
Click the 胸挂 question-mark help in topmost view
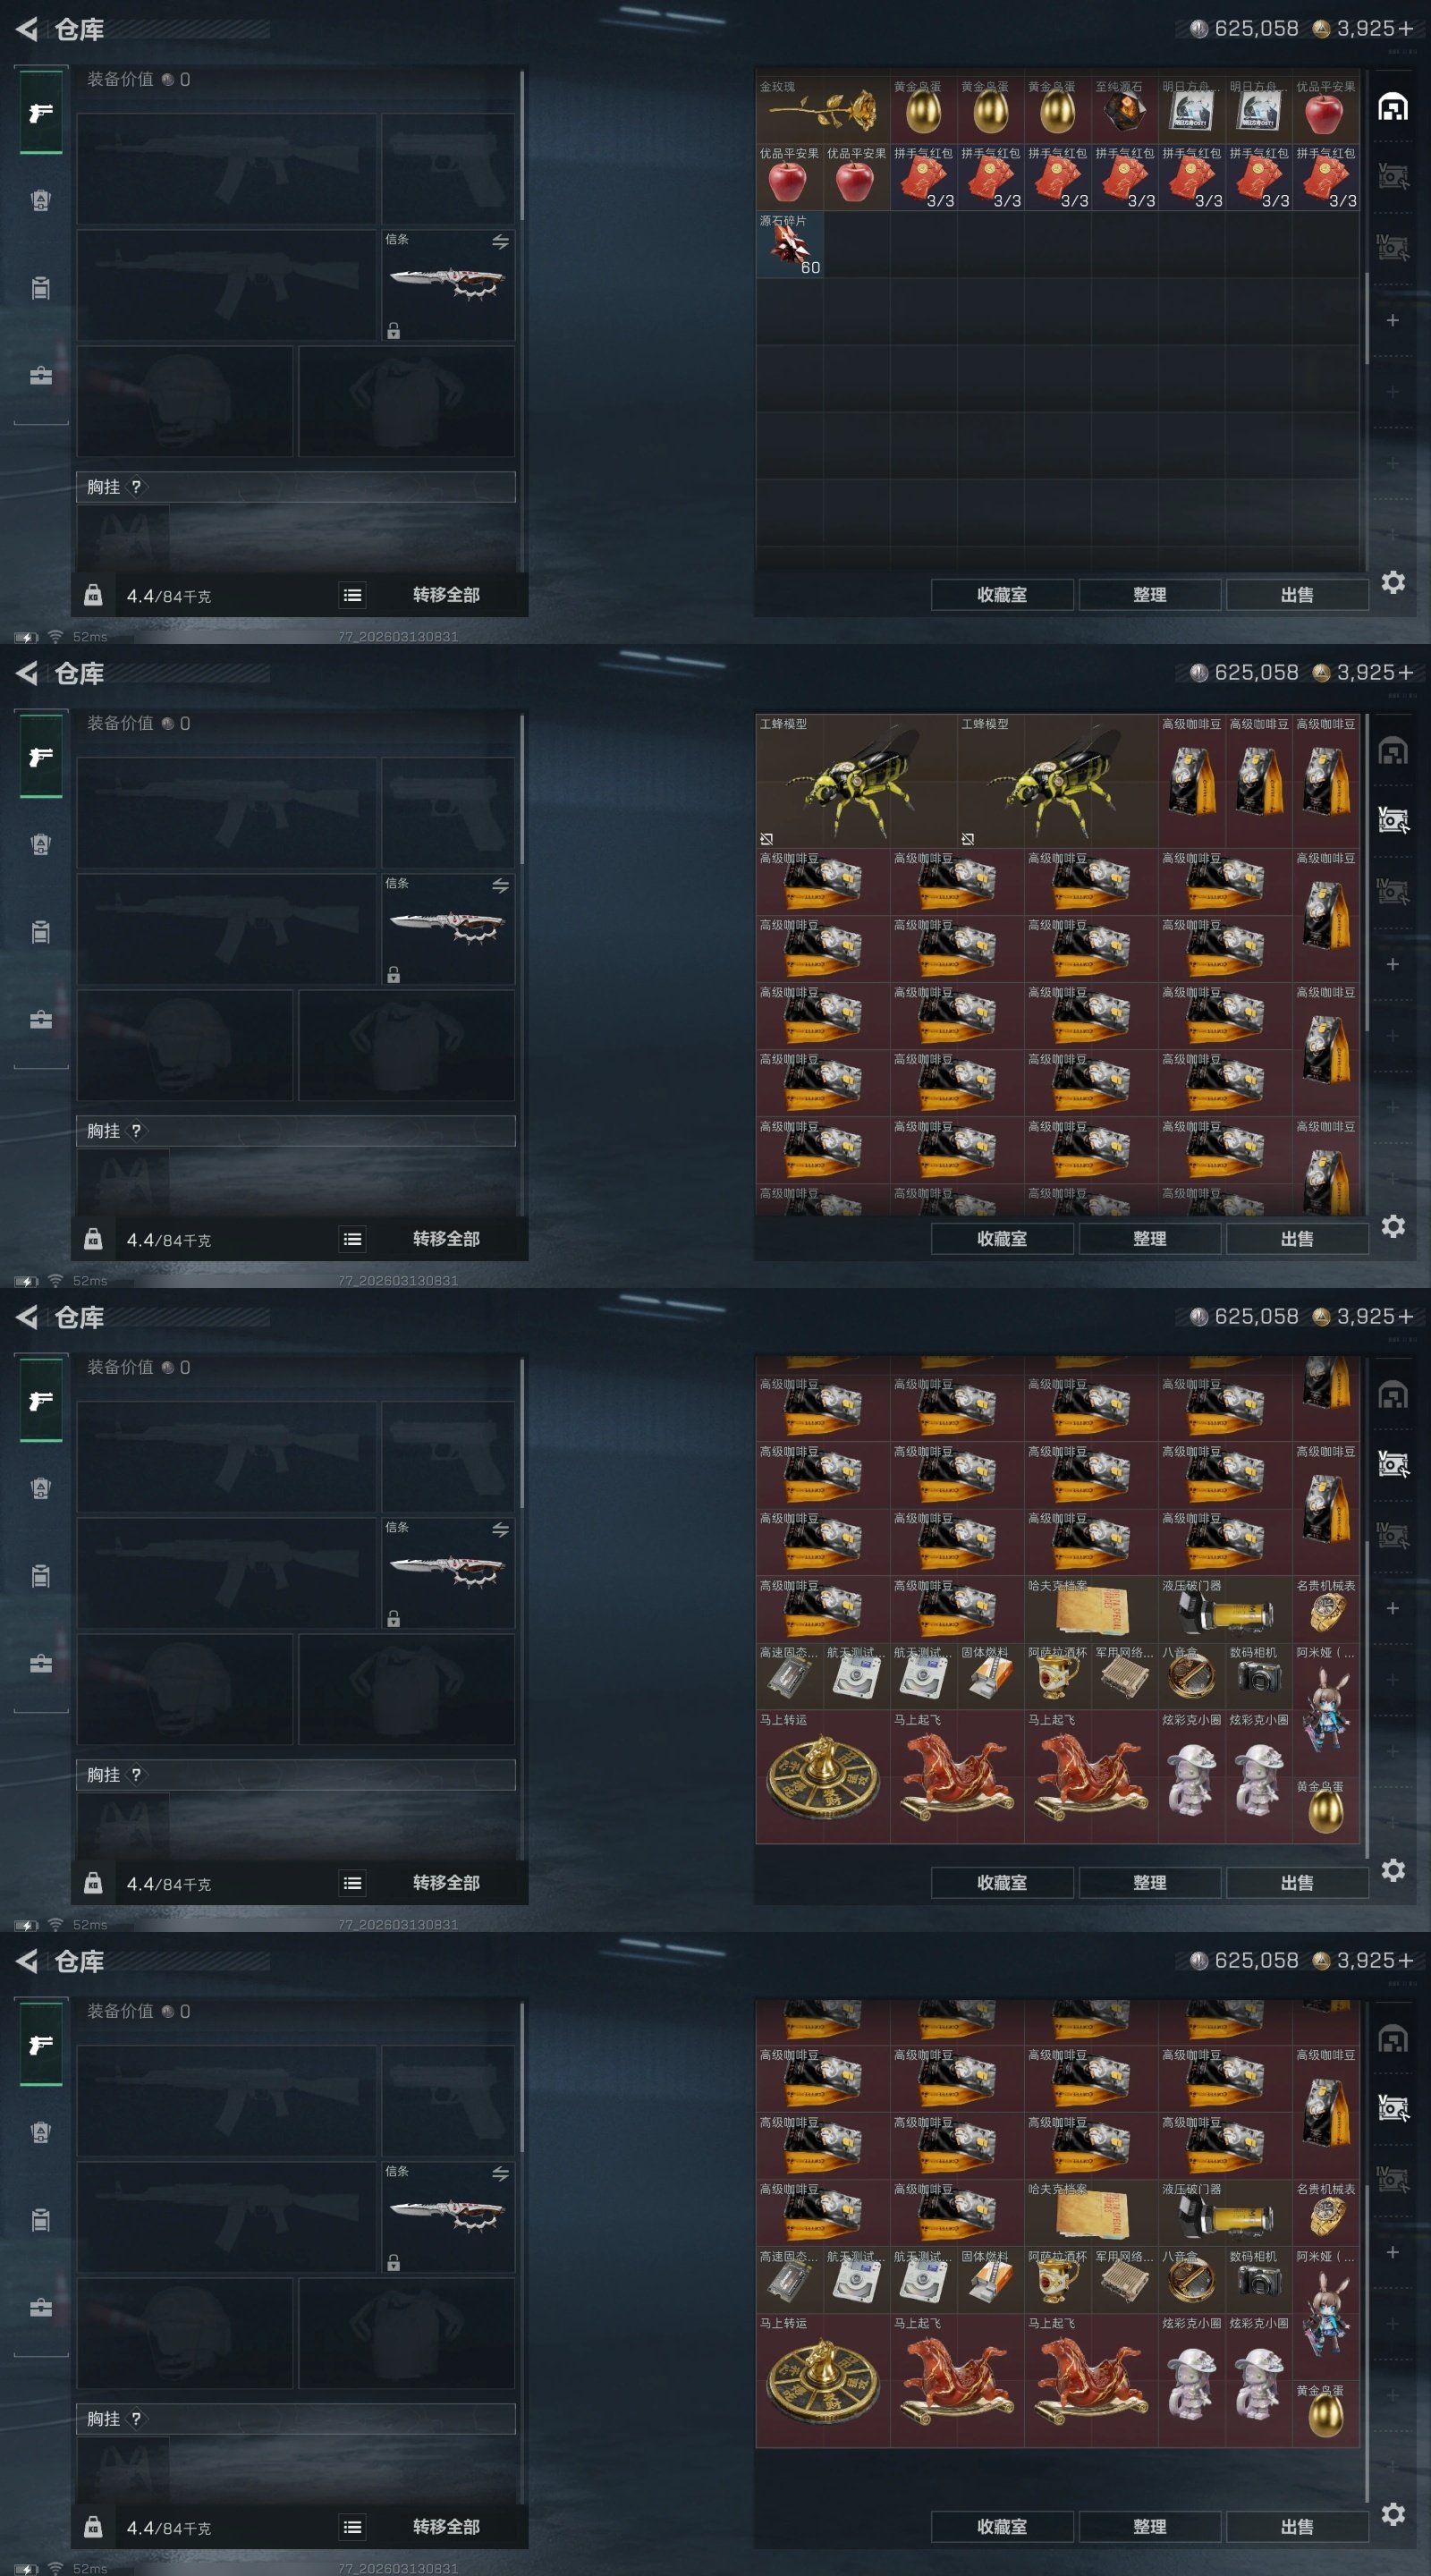tap(136, 487)
